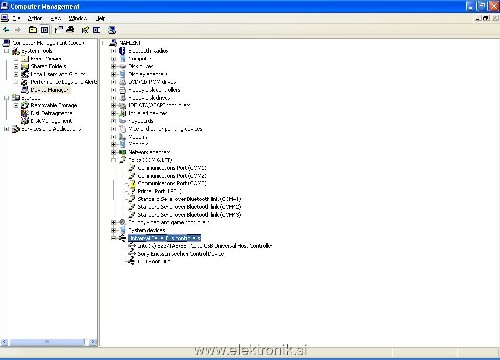This screenshot has height=360, width=500.
Task: Toggle the Show/Hide Console Tree toolbar button
Action: (44, 30)
